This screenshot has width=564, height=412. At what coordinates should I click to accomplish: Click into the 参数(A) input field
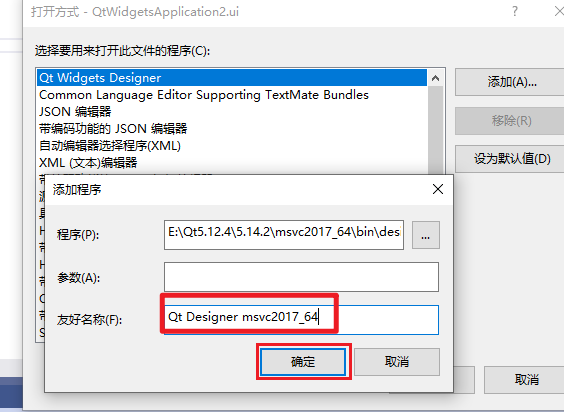click(301, 277)
